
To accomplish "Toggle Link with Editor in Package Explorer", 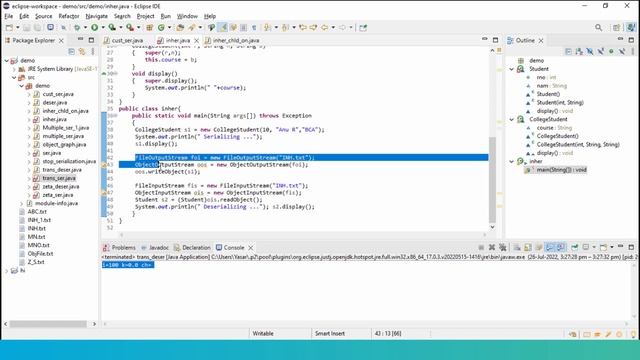I will point(82,51).
